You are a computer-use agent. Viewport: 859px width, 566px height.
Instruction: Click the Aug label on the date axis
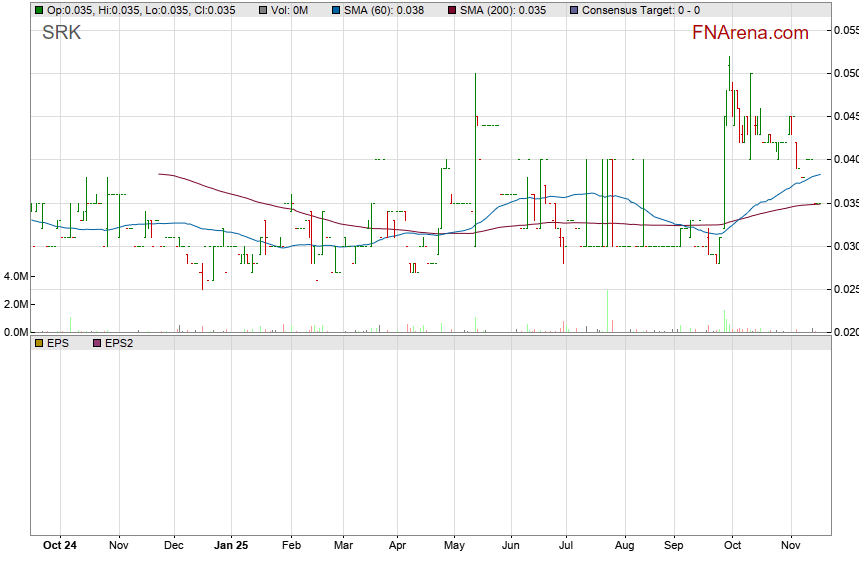point(624,546)
